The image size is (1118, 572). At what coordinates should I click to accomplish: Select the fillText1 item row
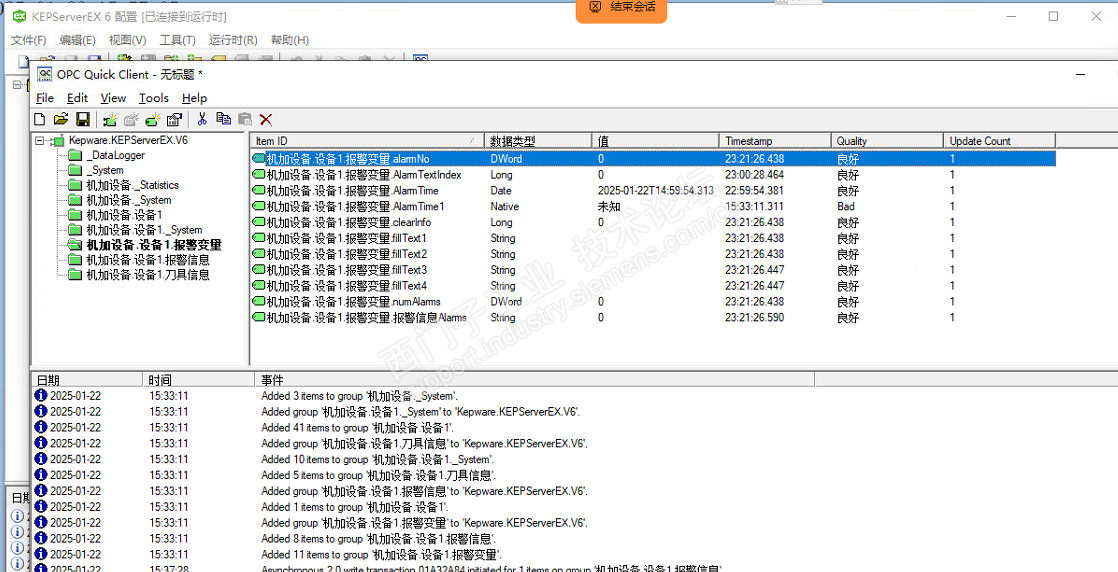point(652,238)
